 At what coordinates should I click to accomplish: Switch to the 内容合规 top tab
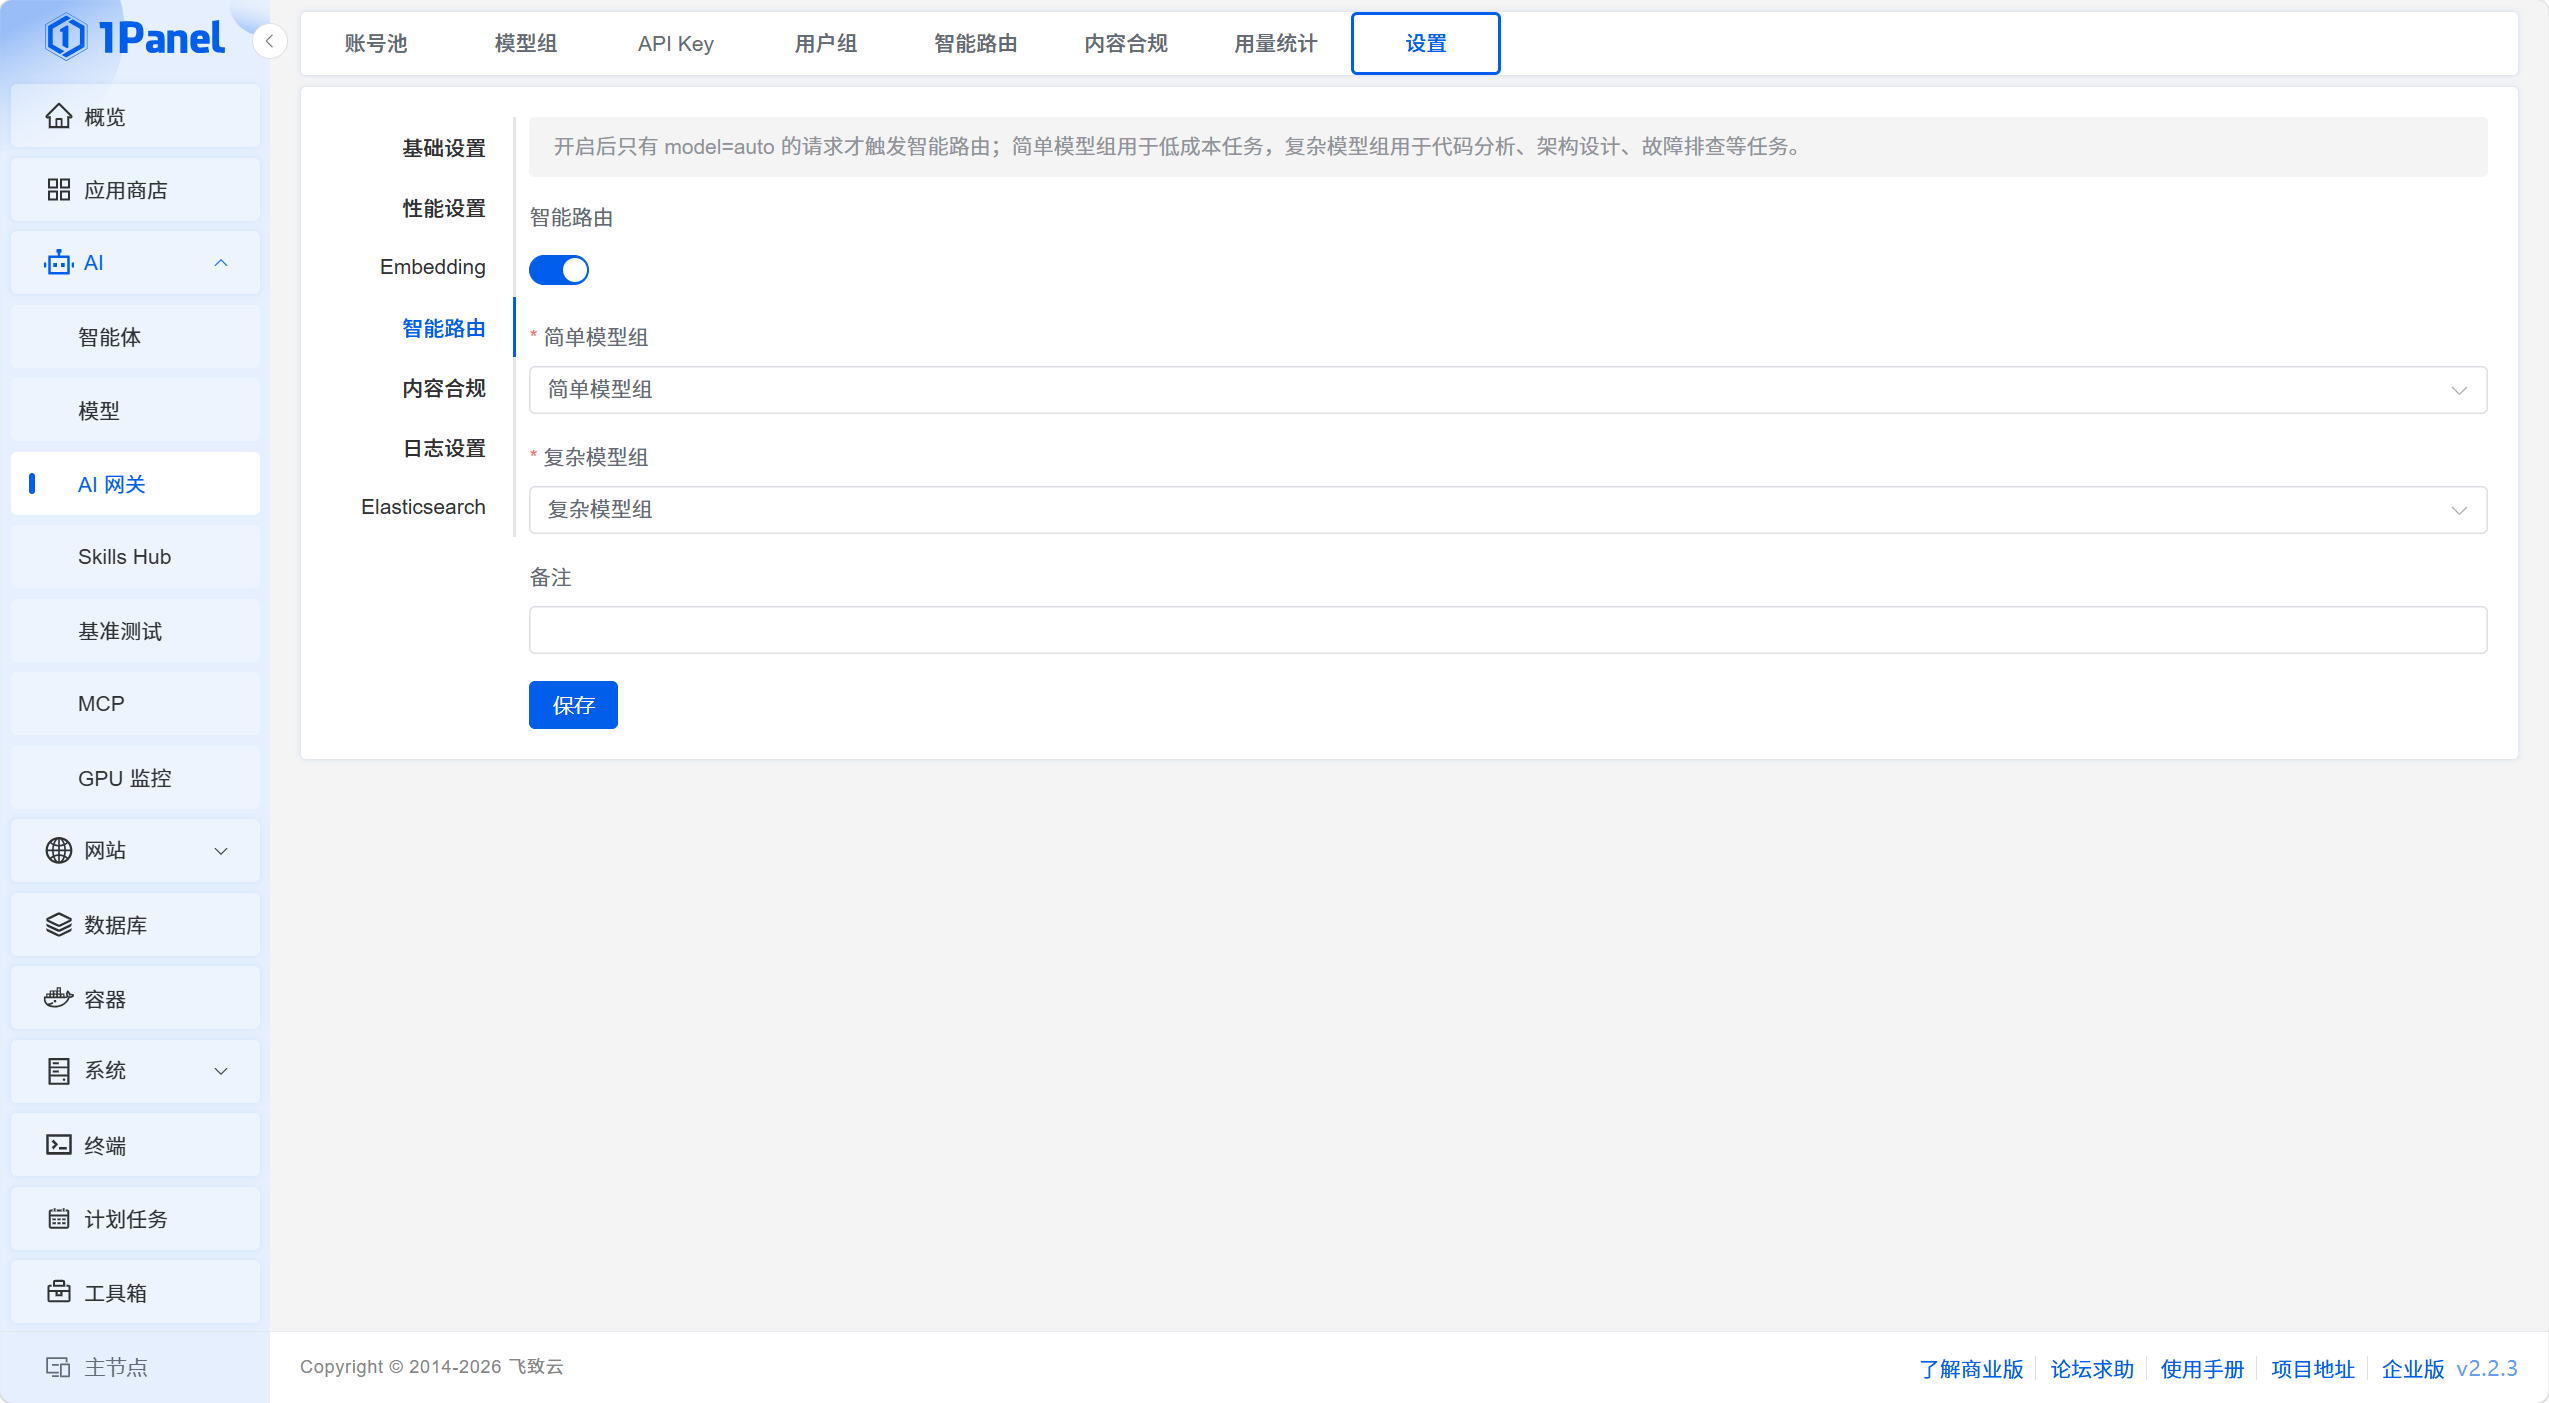click(x=1126, y=43)
